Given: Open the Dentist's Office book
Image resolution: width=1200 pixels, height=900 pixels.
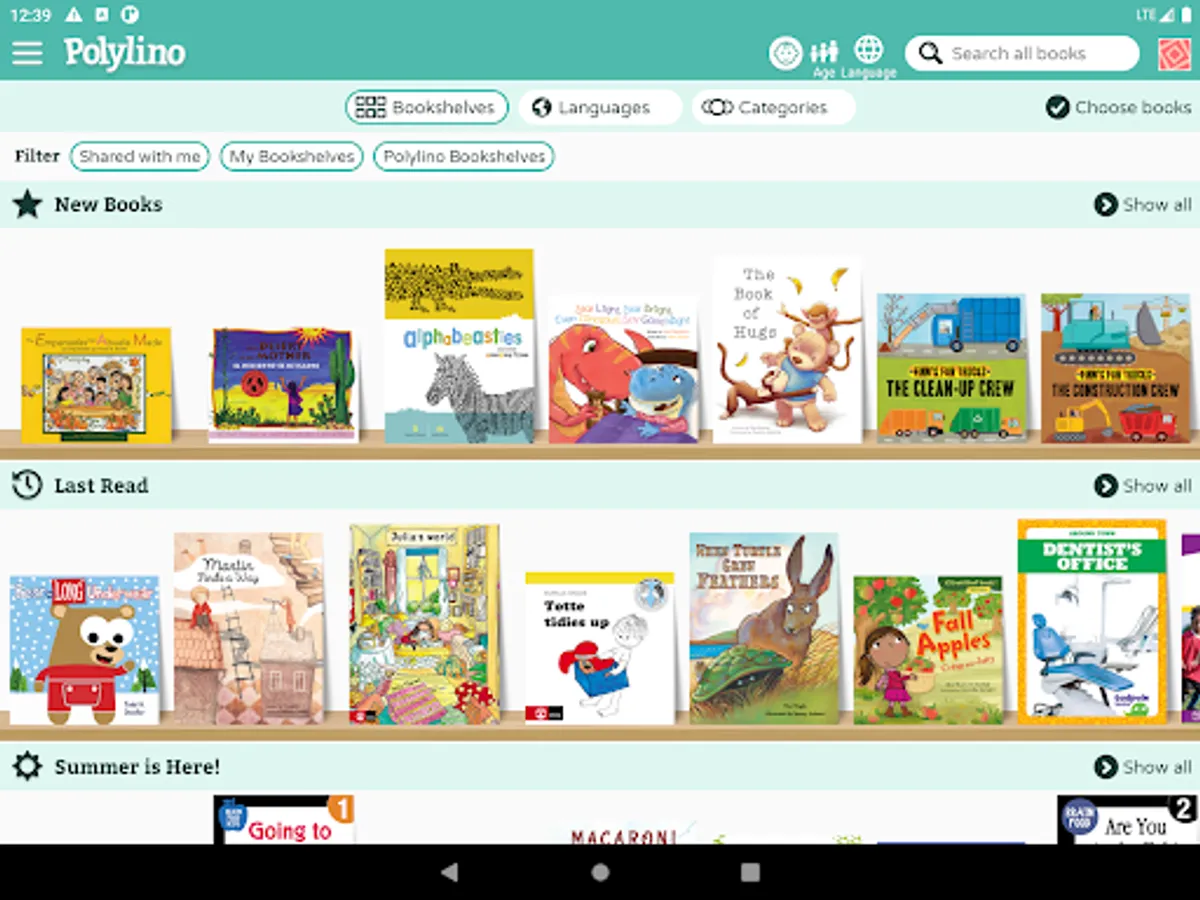Looking at the screenshot, I should coord(1092,622).
